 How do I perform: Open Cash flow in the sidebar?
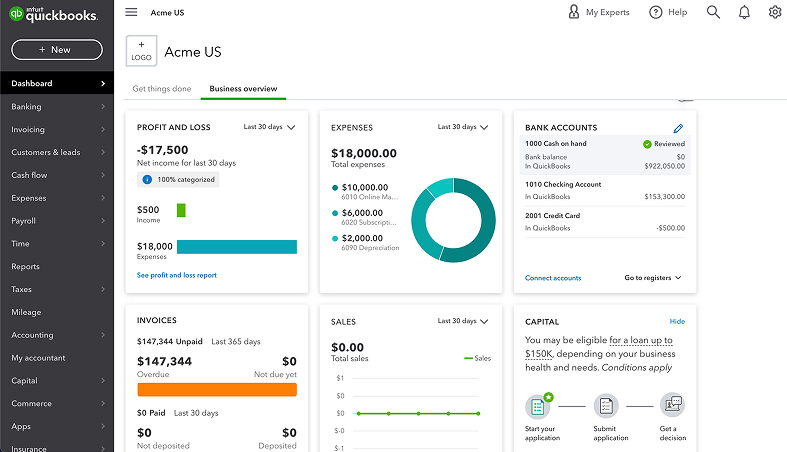57,175
